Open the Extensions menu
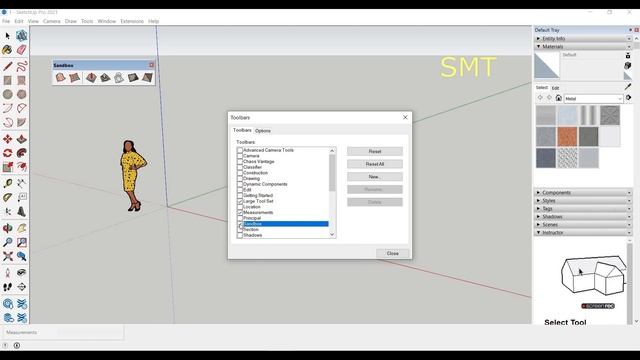This screenshot has height=360, width=640. click(132, 21)
